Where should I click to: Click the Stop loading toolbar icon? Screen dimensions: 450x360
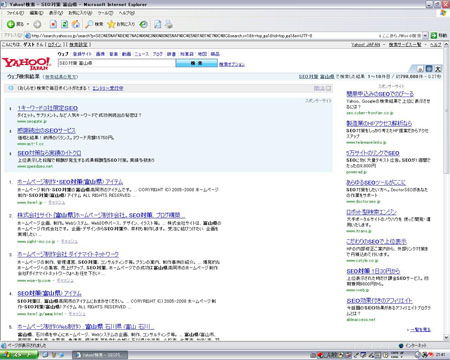pyautogui.click(x=53, y=24)
